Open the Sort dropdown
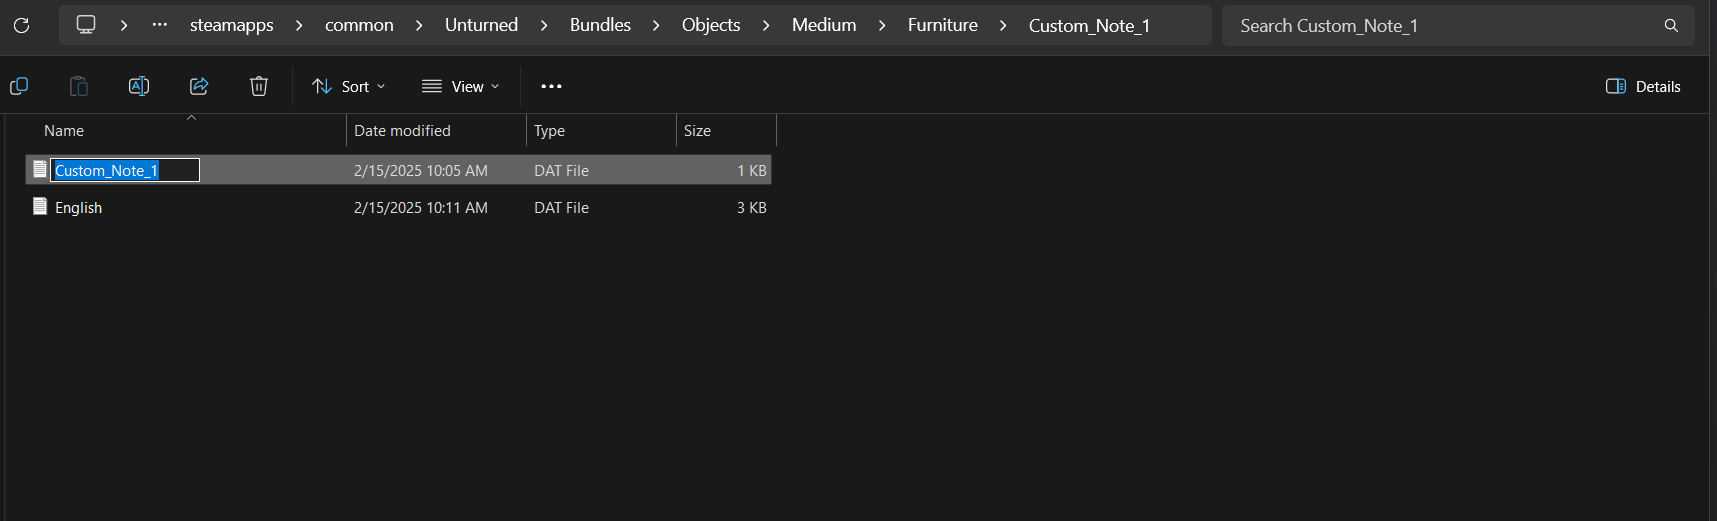Screen dimensions: 1717x521 (x=348, y=86)
